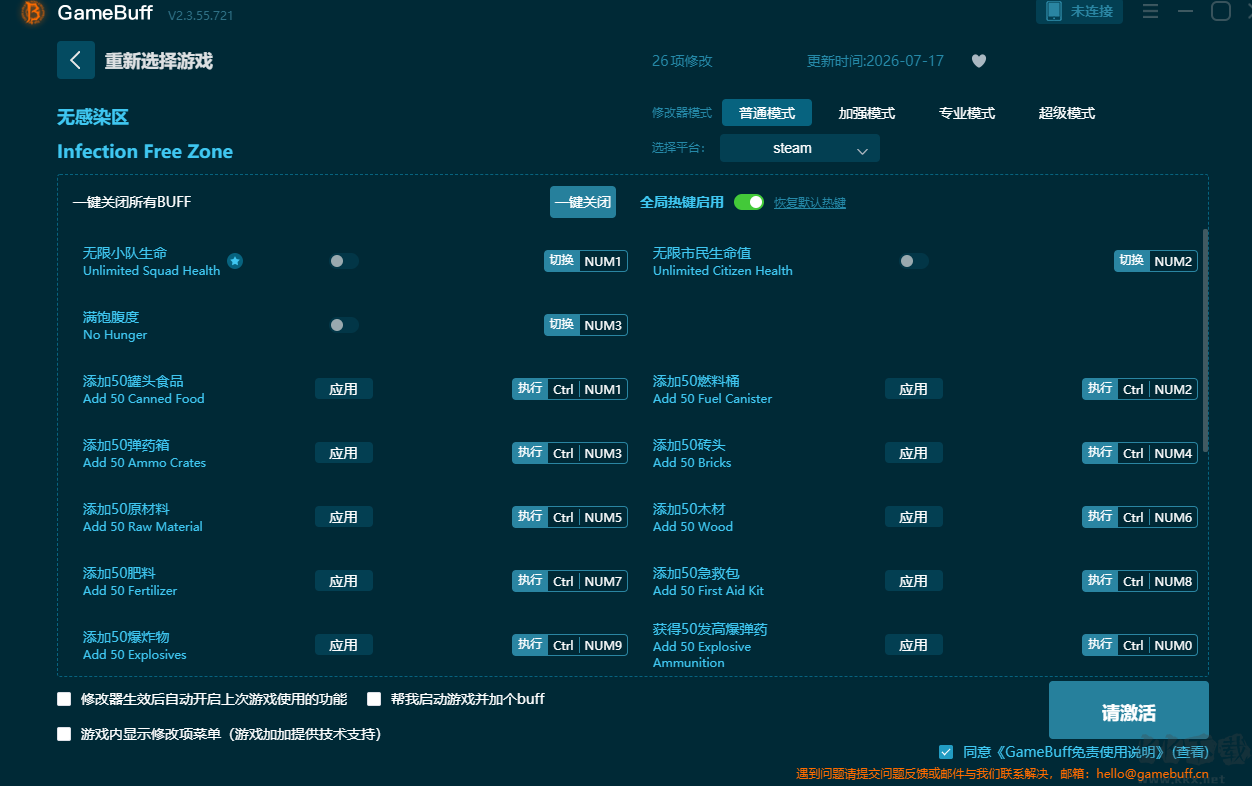Toggle the No Hunger switch
Viewport: 1252px width, 786px height.
pyautogui.click(x=343, y=325)
